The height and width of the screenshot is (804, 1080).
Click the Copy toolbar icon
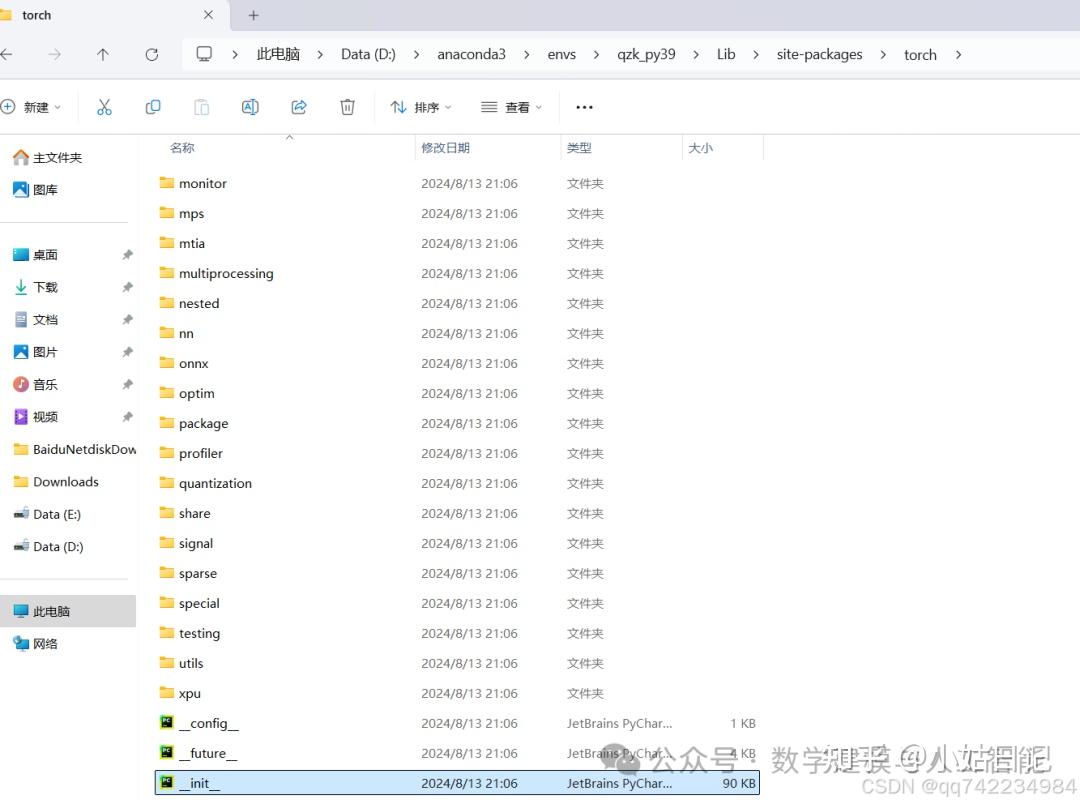153,107
